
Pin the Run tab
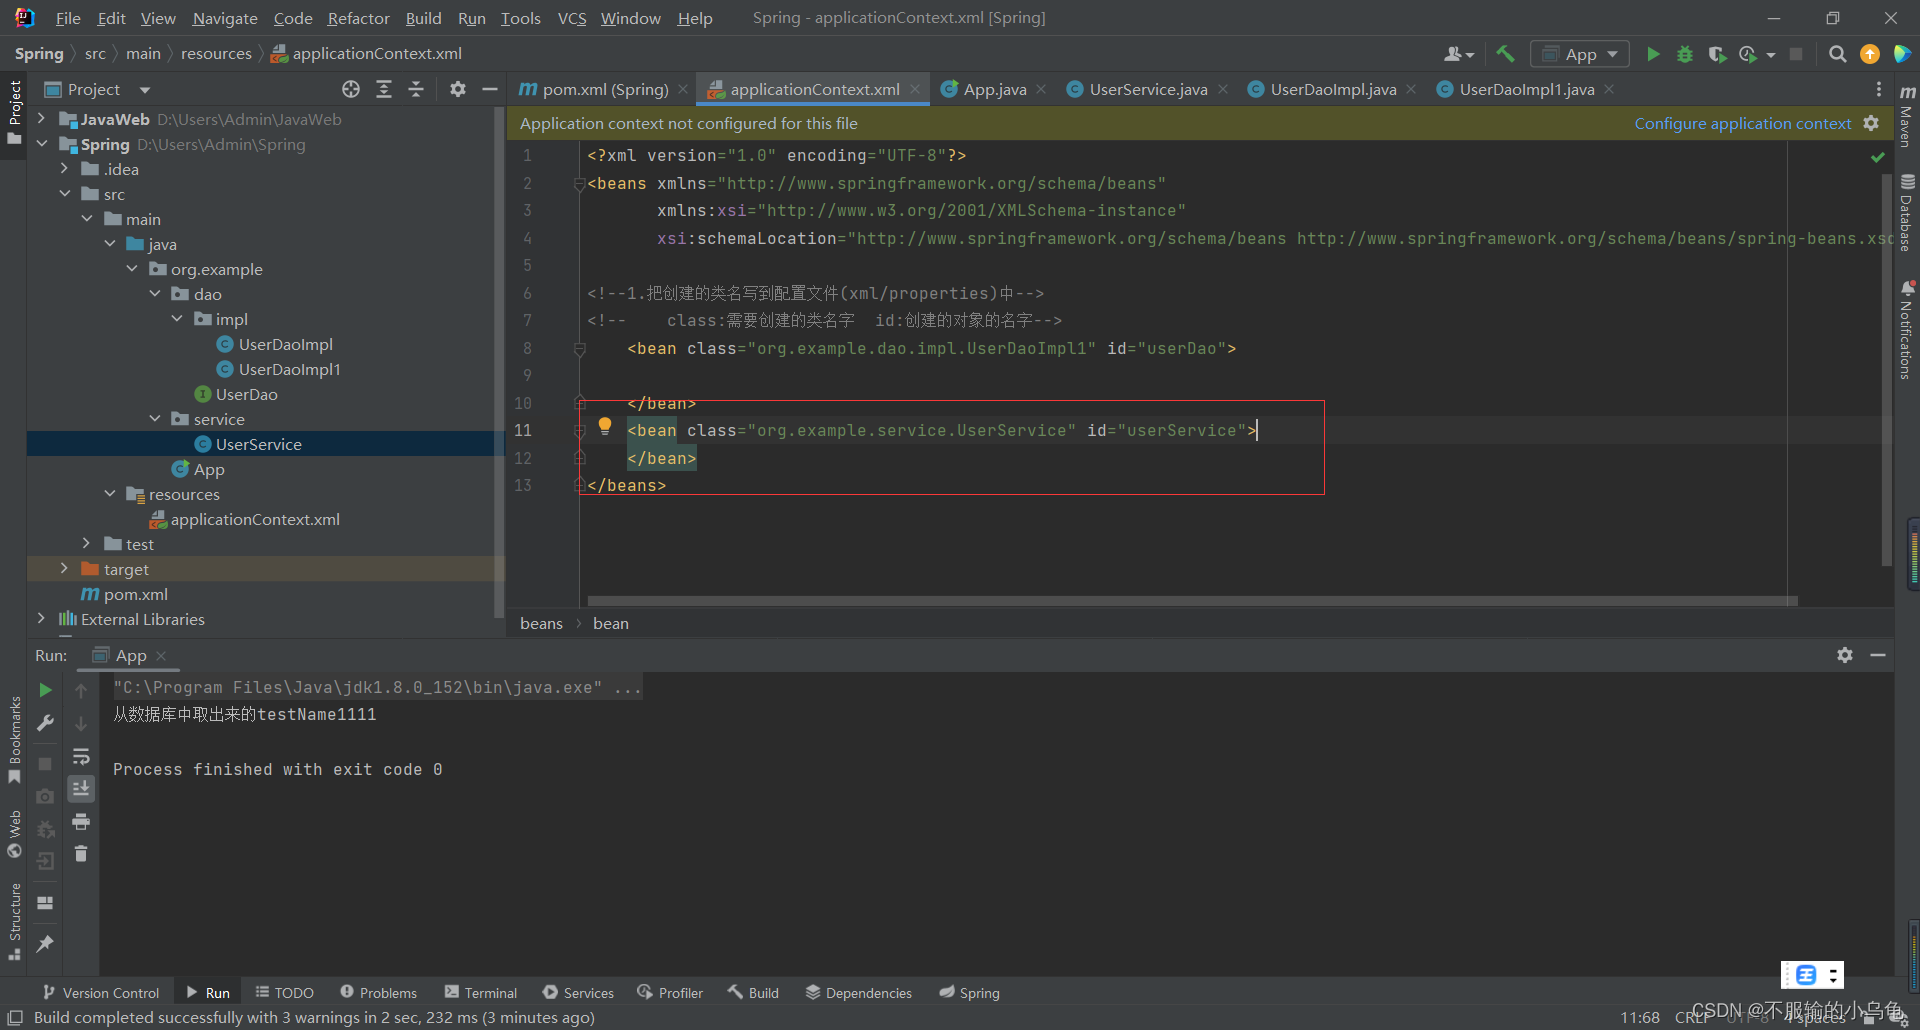click(45, 943)
